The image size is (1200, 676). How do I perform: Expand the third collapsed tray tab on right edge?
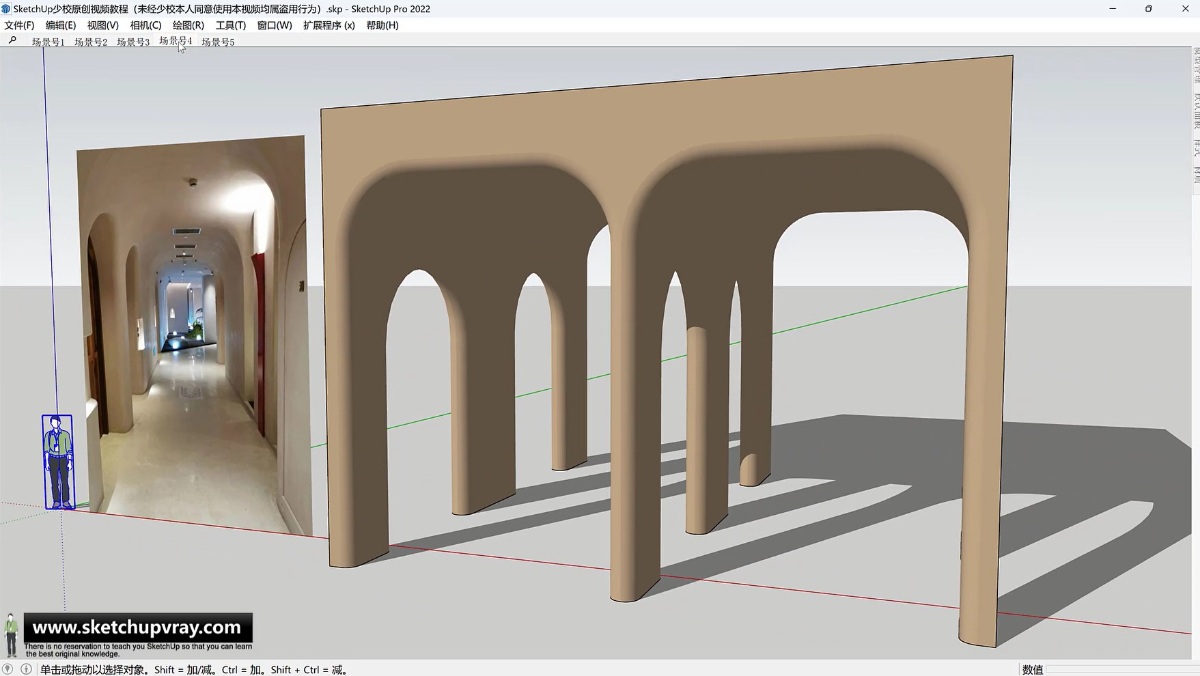1196,147
